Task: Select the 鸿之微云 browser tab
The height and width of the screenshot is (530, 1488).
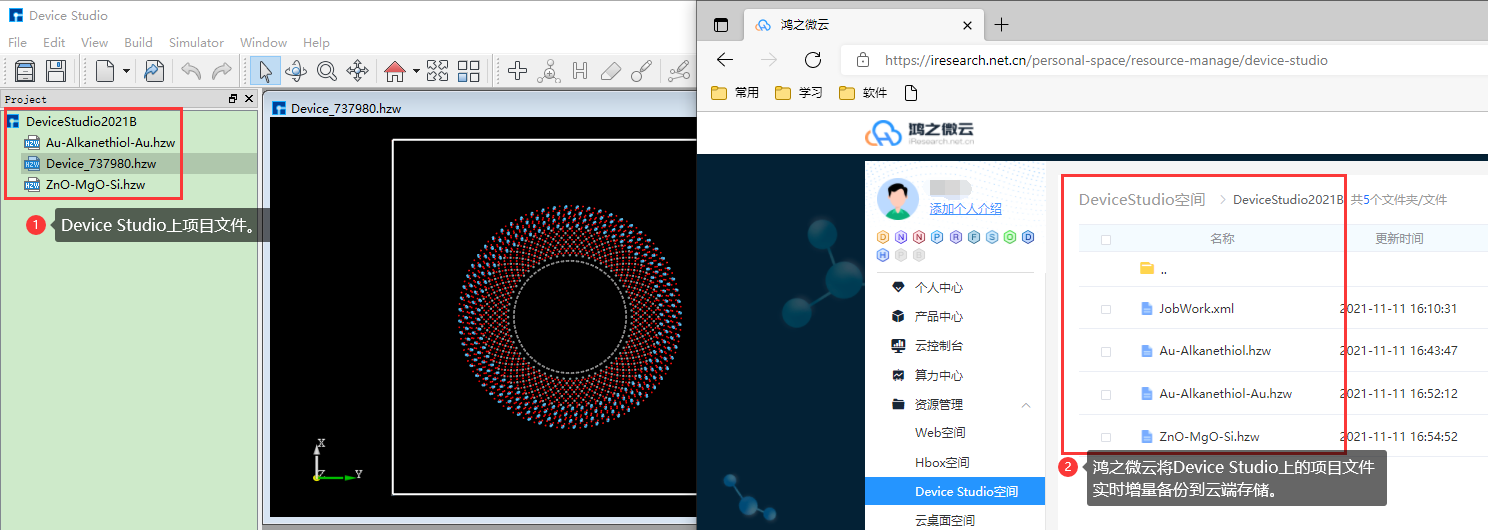Action: coord(863,25)
